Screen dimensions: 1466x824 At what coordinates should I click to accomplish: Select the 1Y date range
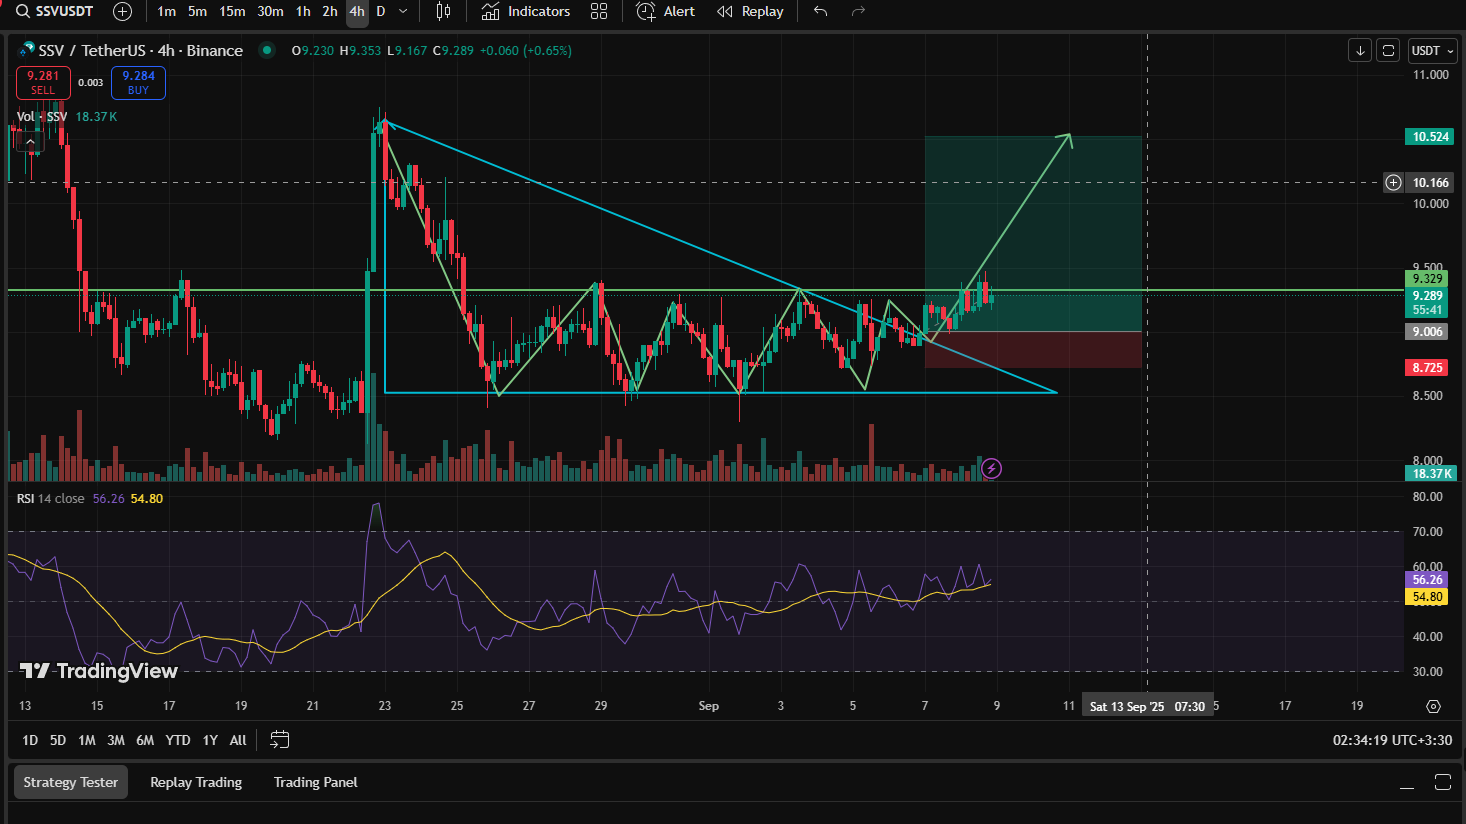[210, 740]
